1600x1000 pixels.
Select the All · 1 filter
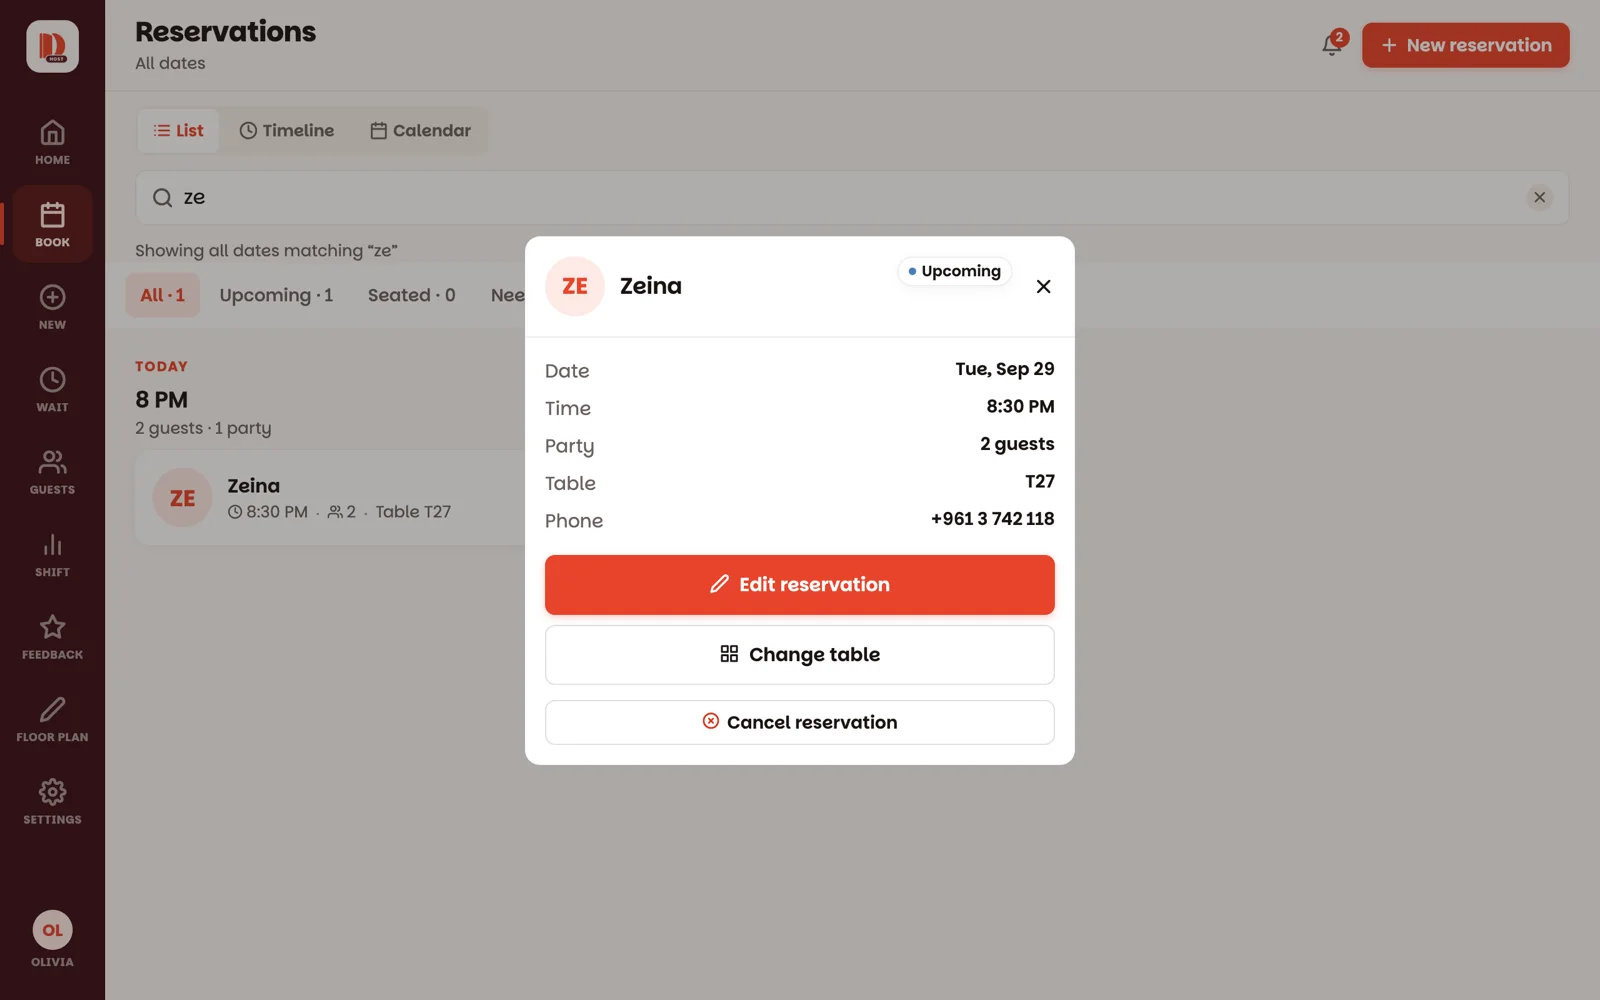pyautogui.click(x=162, y=295)
